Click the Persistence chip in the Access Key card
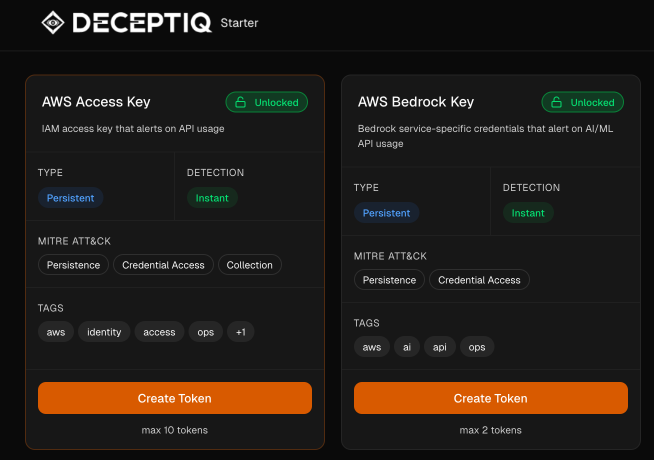 tap(73, 265)
